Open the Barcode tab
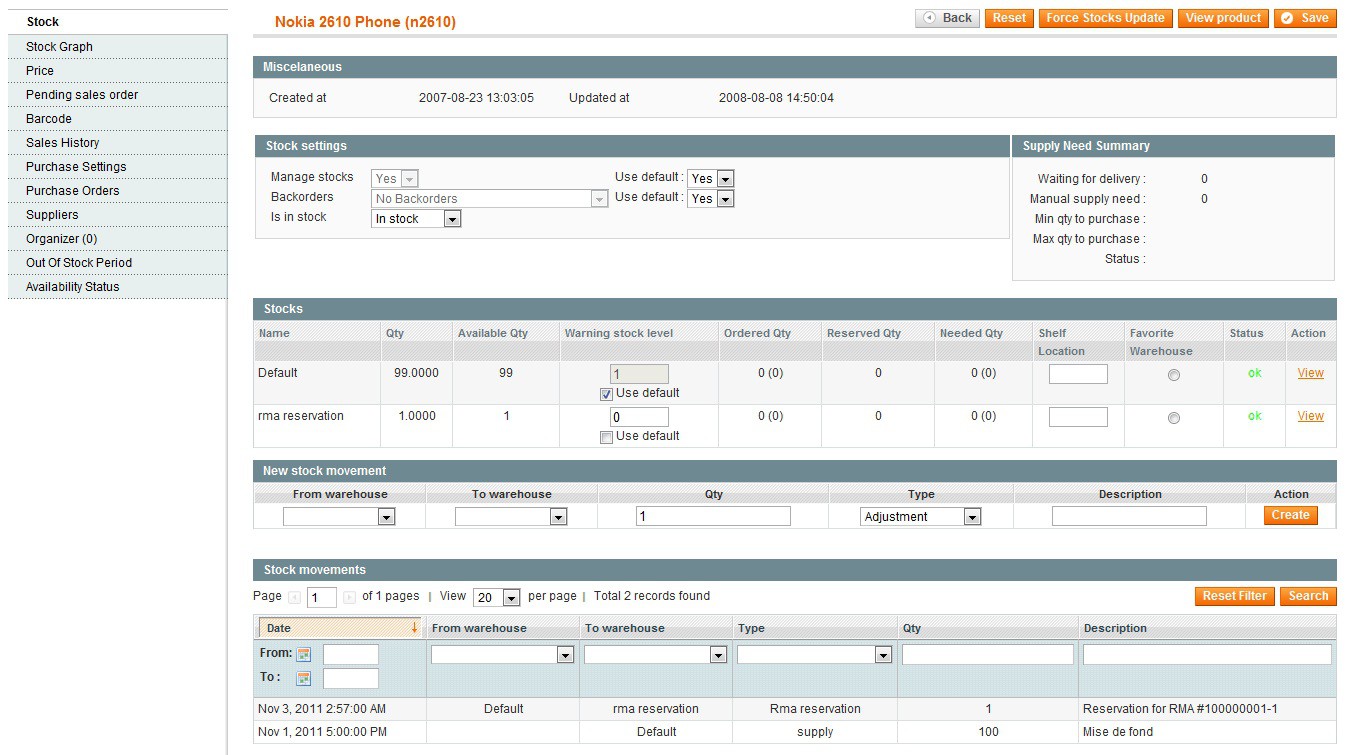Image resolution: width=1351 pixels, height=755 pixels. [x=118, y=119]
